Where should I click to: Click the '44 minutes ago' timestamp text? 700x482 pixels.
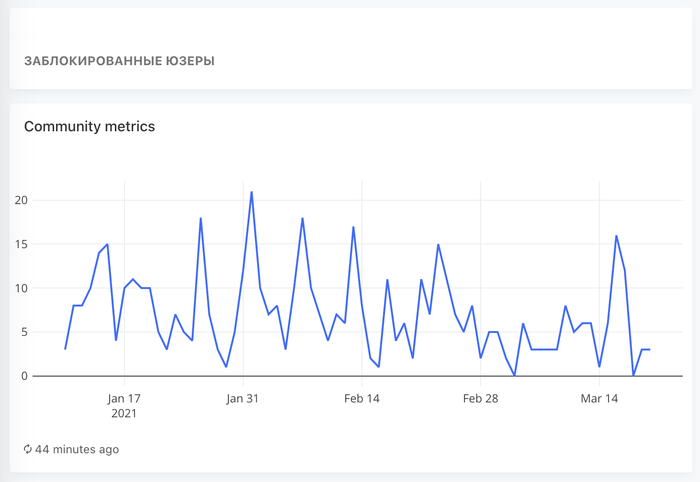point(77,450)
